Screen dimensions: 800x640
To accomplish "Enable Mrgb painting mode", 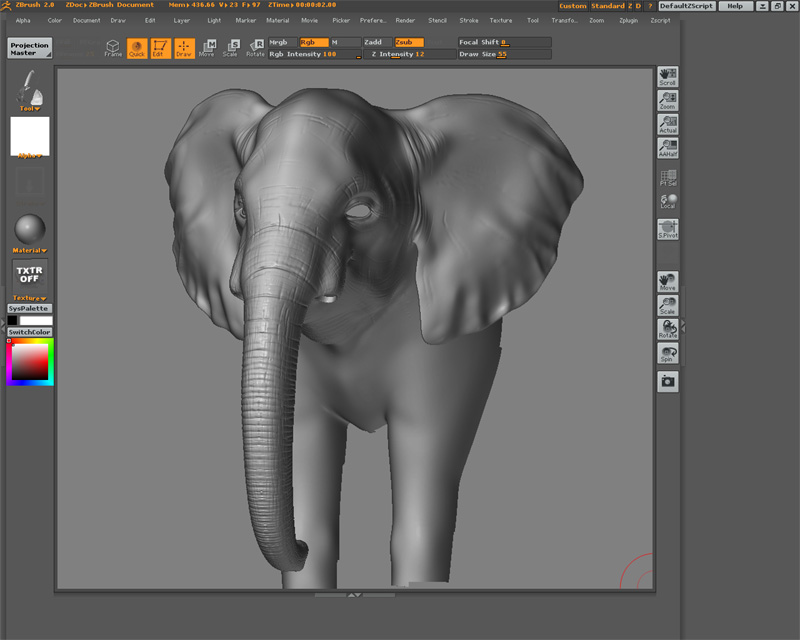I will tap(283, 42).
